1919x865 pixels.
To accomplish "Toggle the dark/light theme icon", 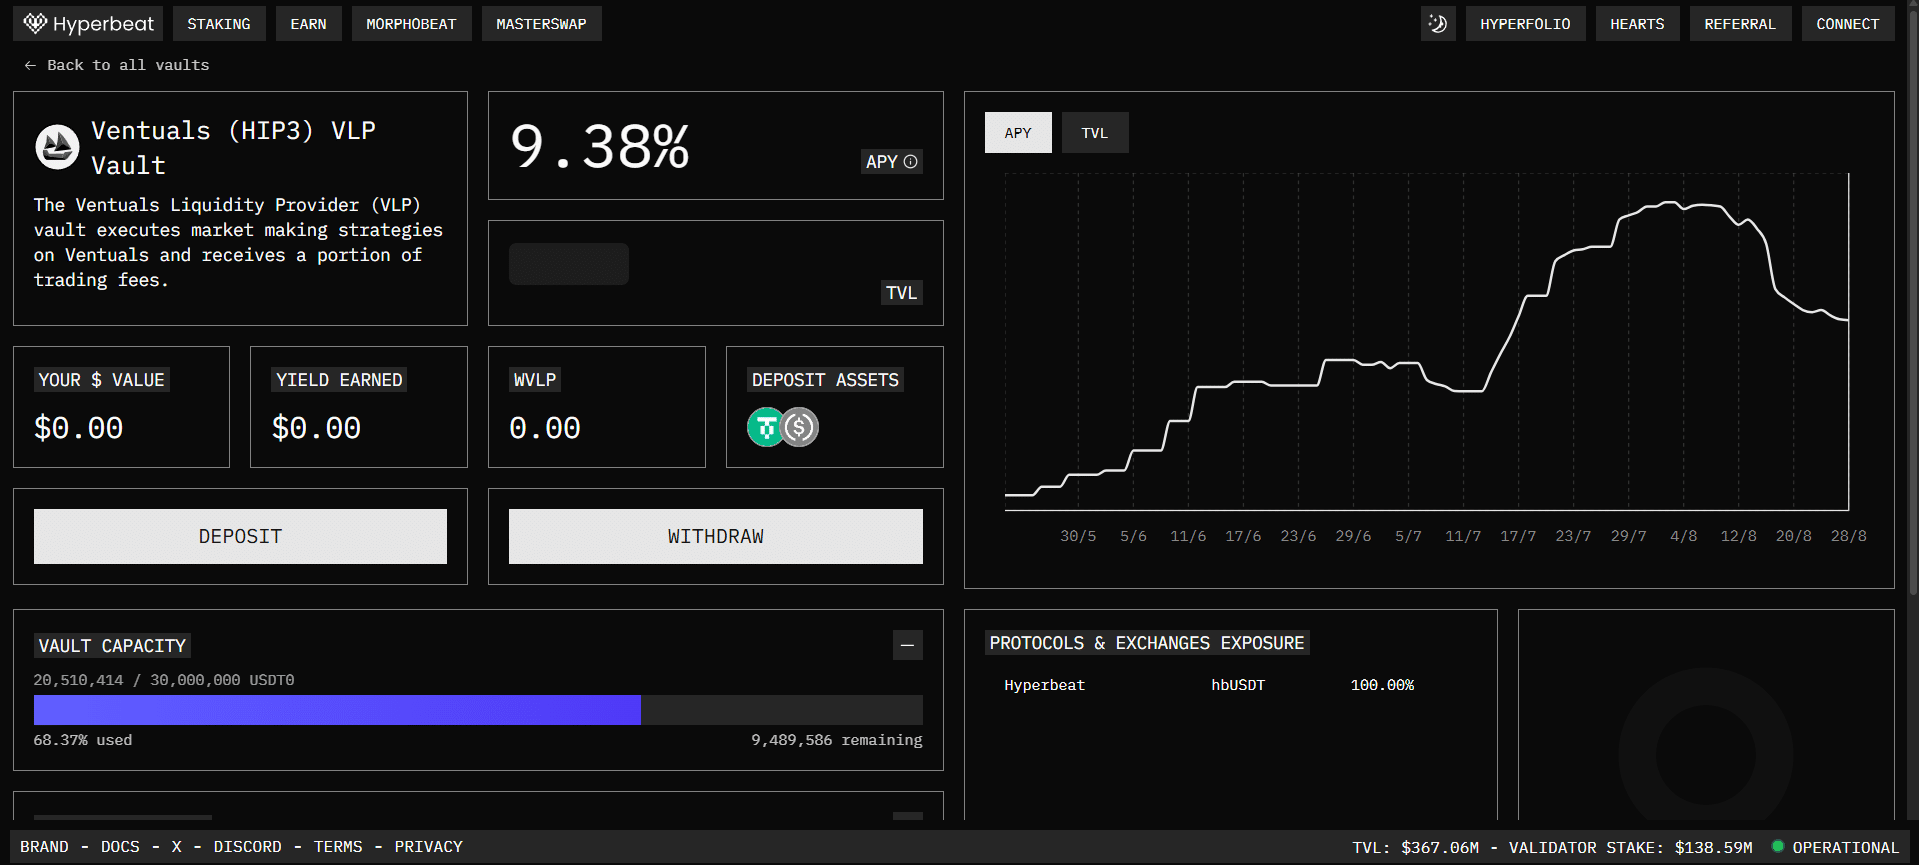I will pyautogui.click(x=1438, y=24).
